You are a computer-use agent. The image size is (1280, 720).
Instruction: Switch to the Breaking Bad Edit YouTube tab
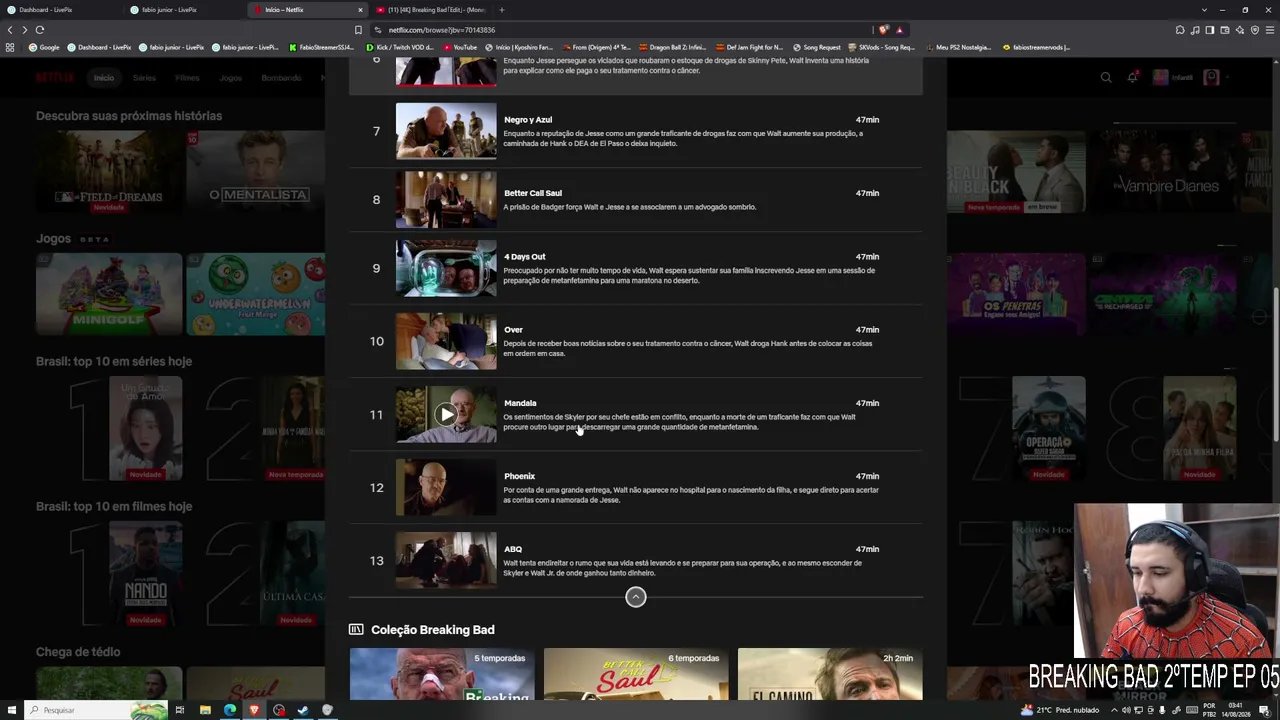(x=431, y=10)
